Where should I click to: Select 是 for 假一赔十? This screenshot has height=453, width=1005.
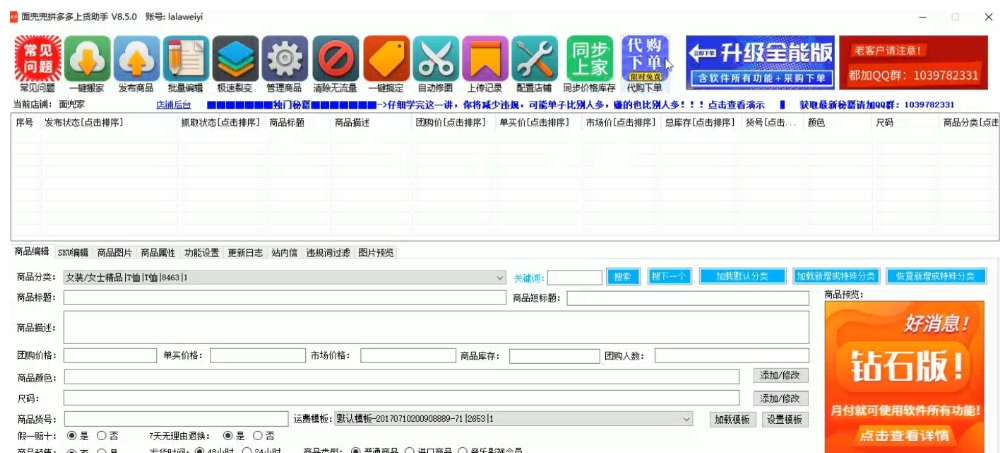(71, 436)
